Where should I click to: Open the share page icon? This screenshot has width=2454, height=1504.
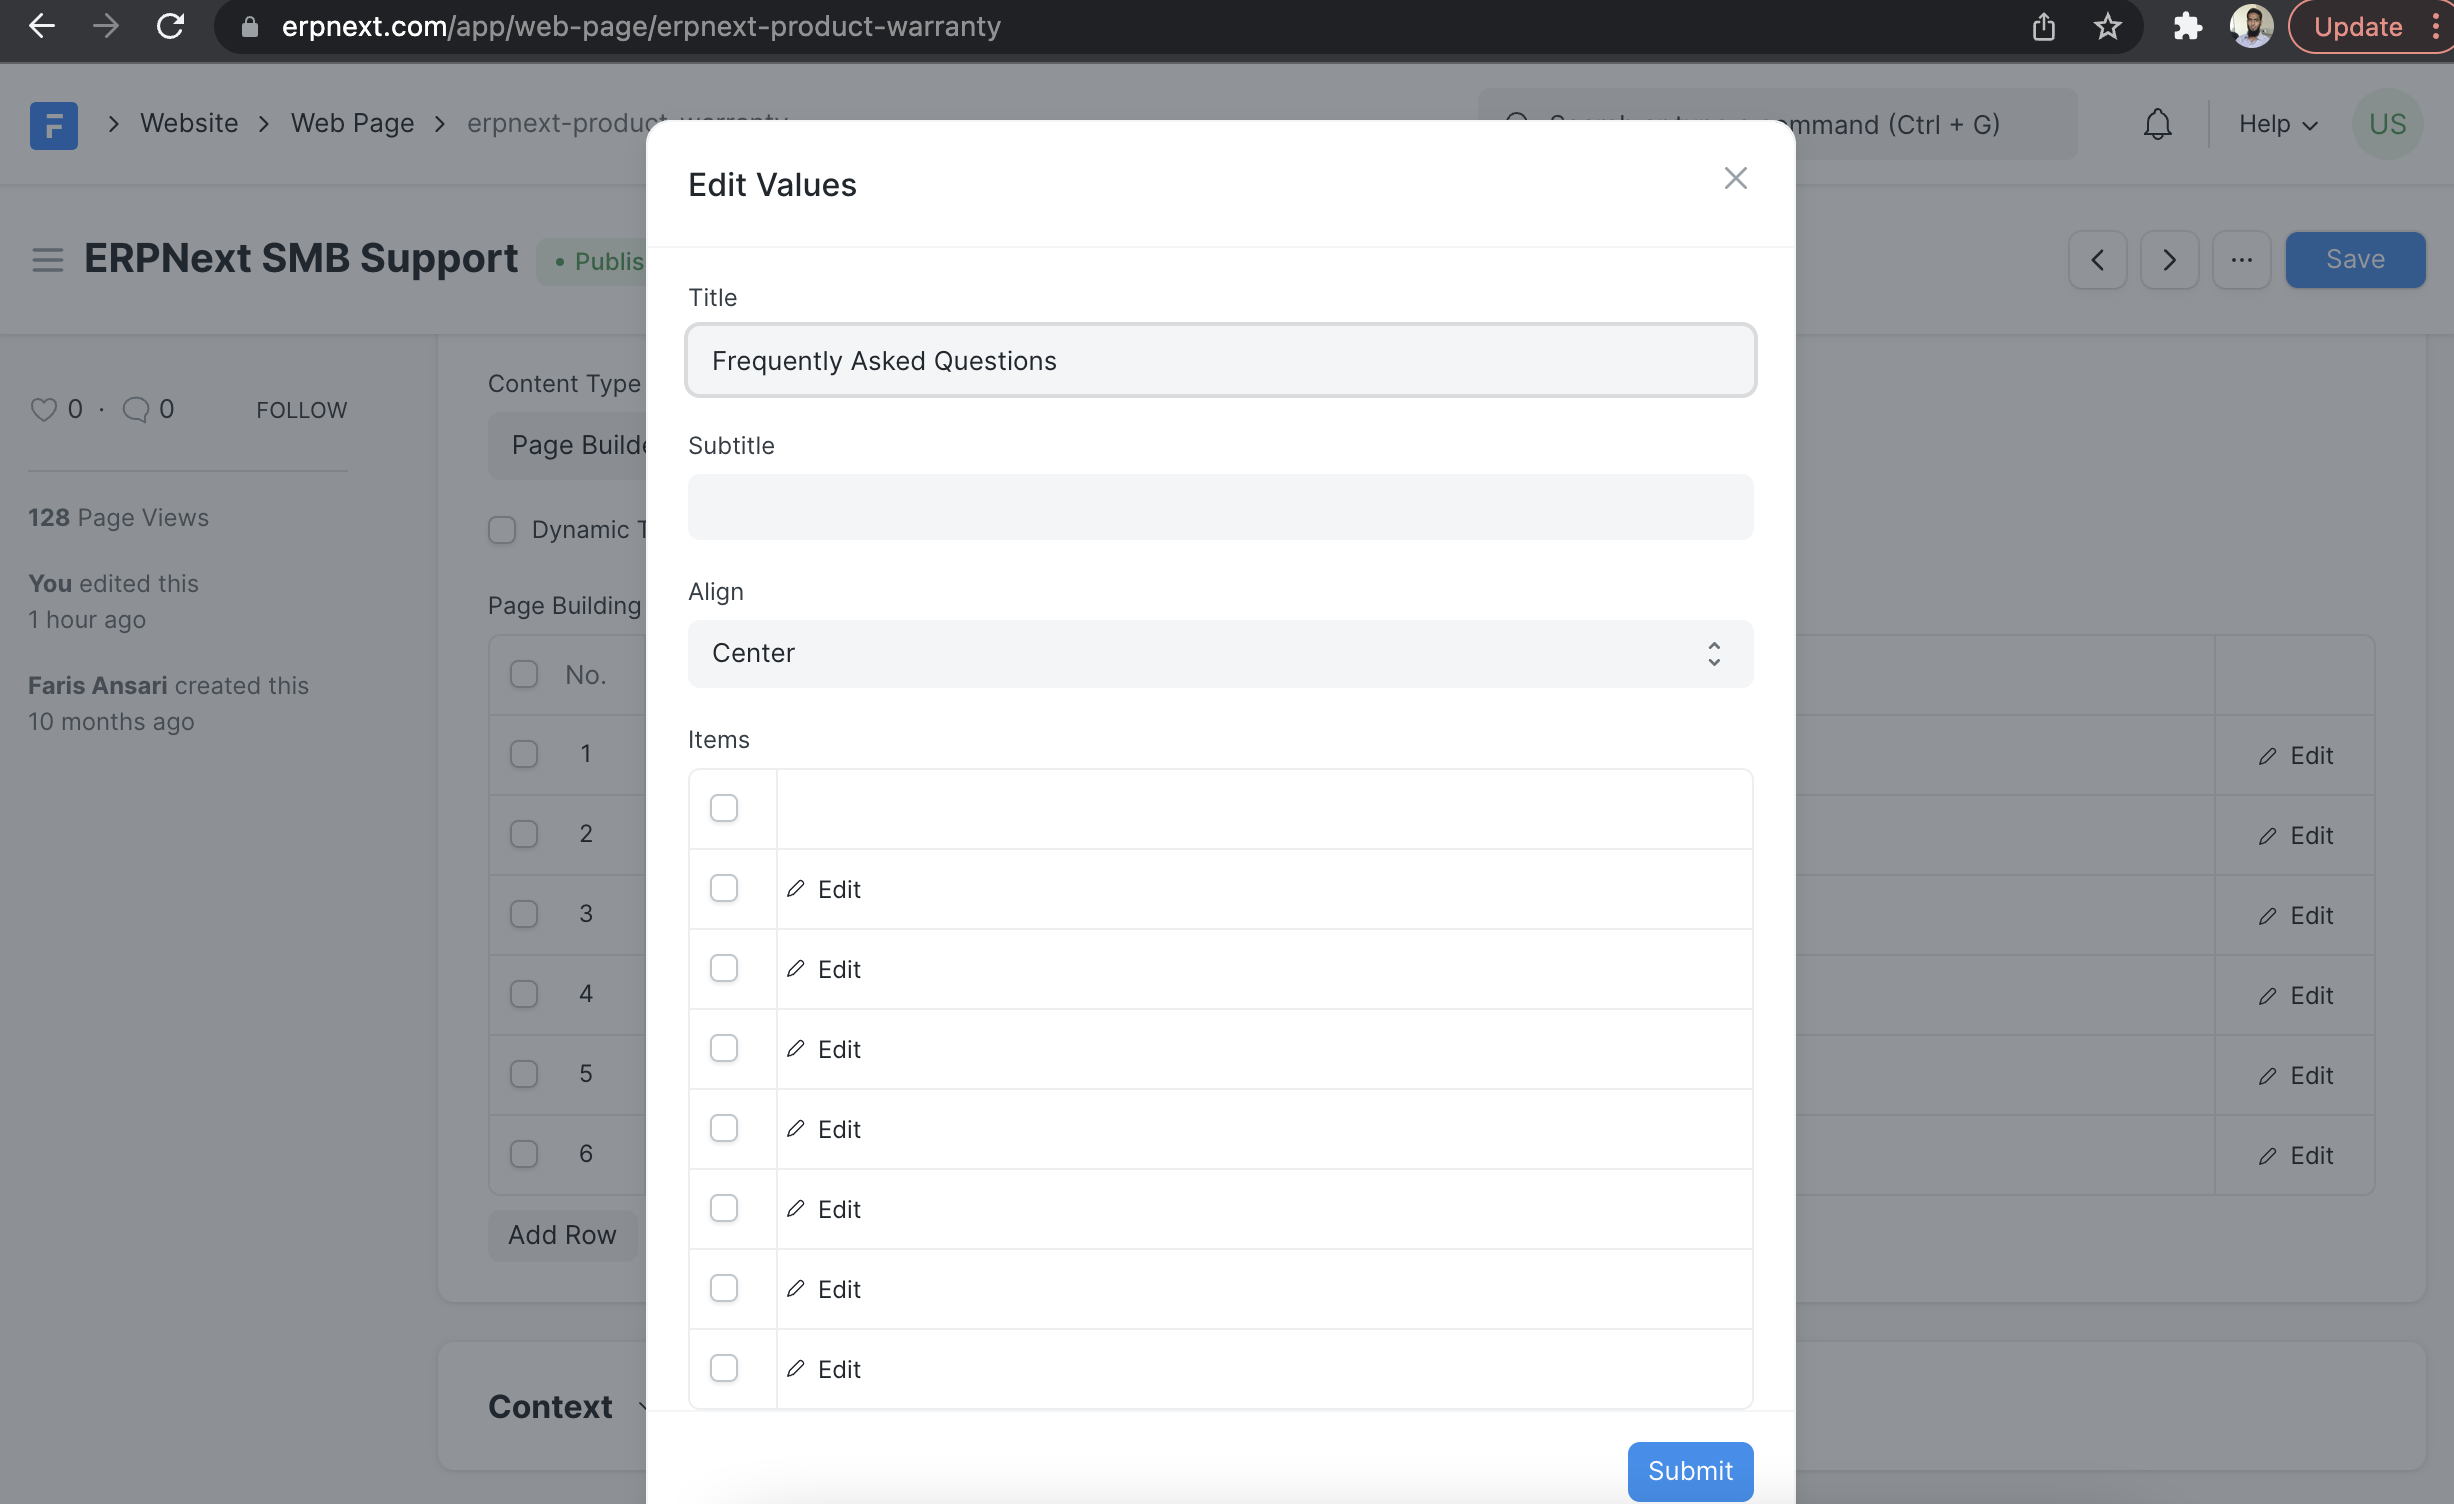(2043, 27)
